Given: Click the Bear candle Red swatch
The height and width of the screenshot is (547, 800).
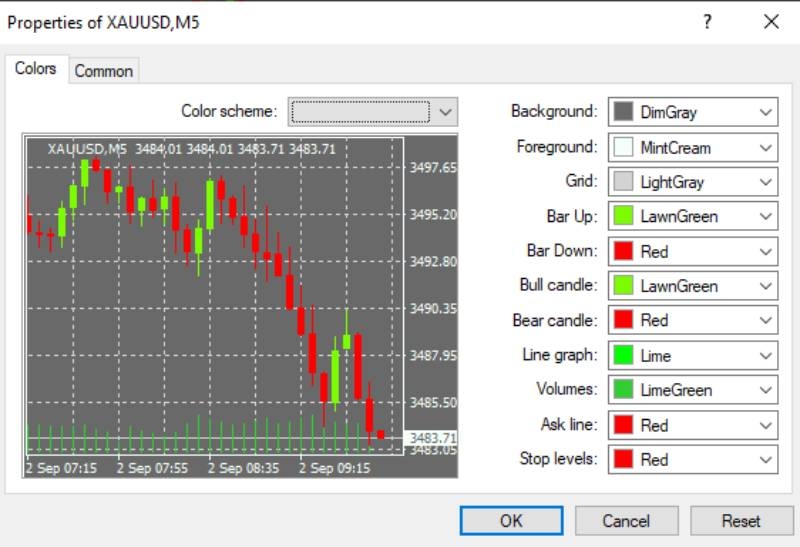Looking at the screenshot, I should (623, 320).
